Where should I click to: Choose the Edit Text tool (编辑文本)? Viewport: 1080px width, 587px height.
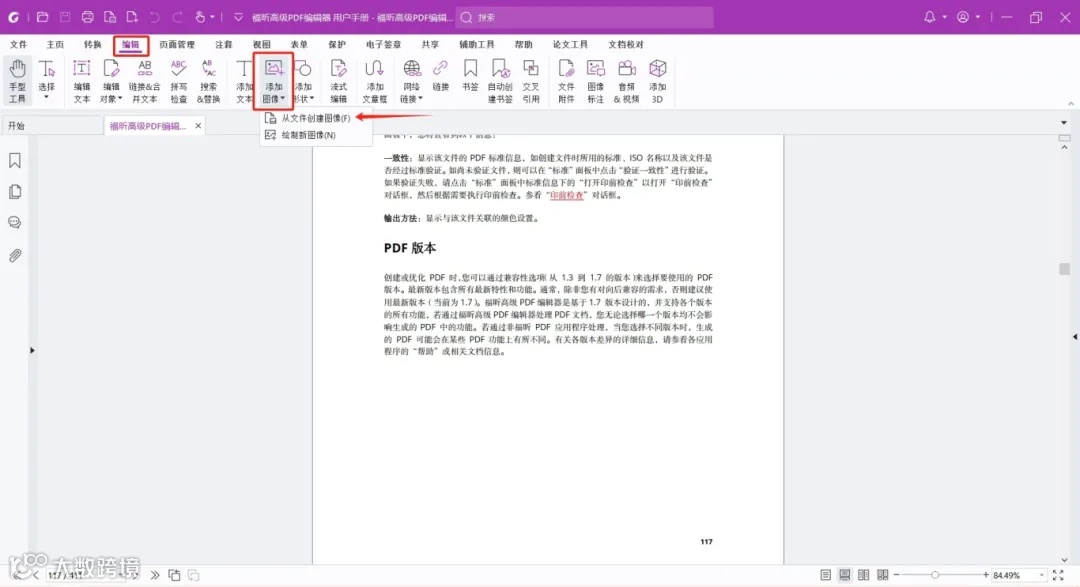tap(82, 81)
